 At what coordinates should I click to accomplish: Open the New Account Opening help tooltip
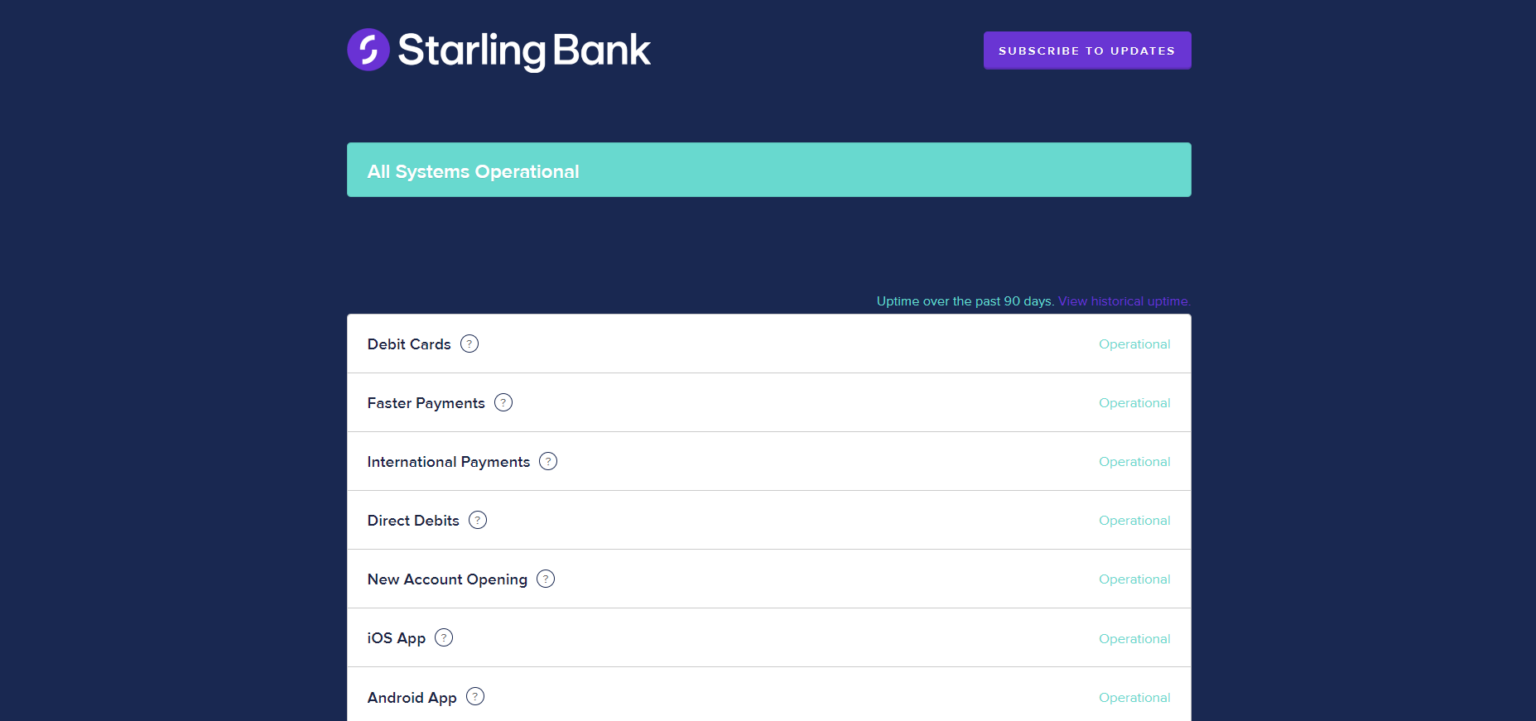click(545, 578)
